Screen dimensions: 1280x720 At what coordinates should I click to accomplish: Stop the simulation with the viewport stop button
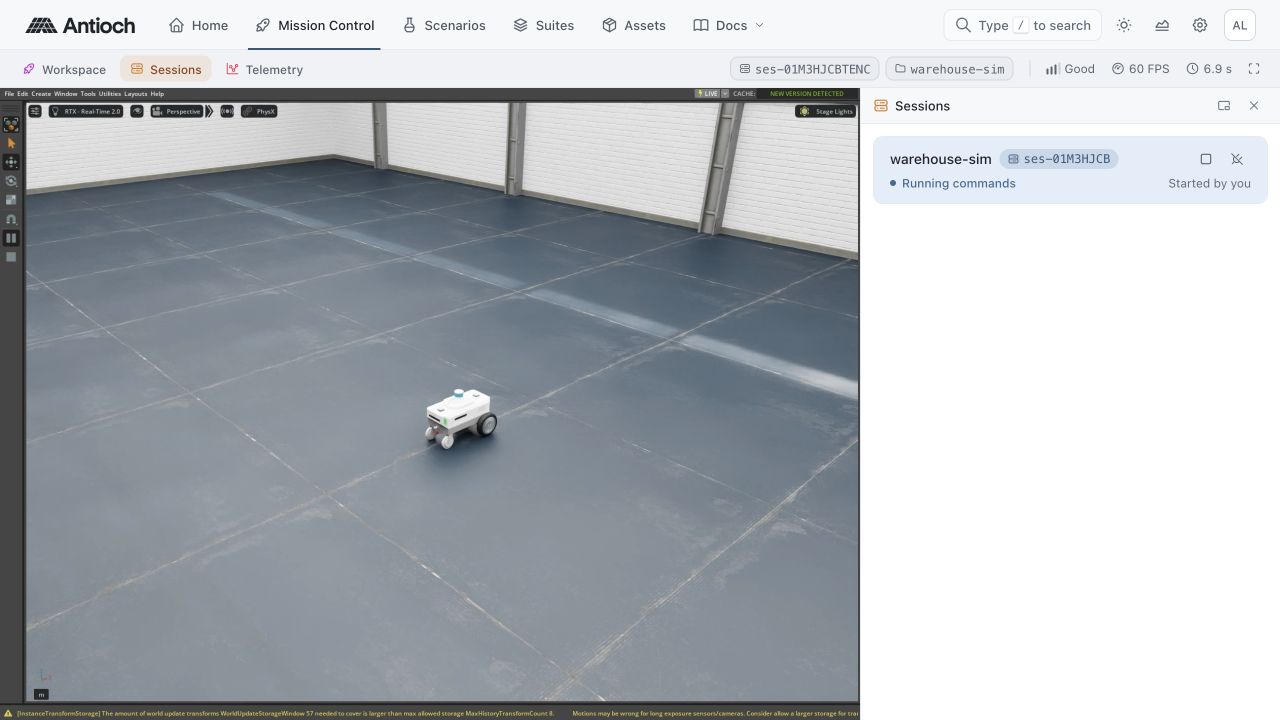click(x=11, y=257)
